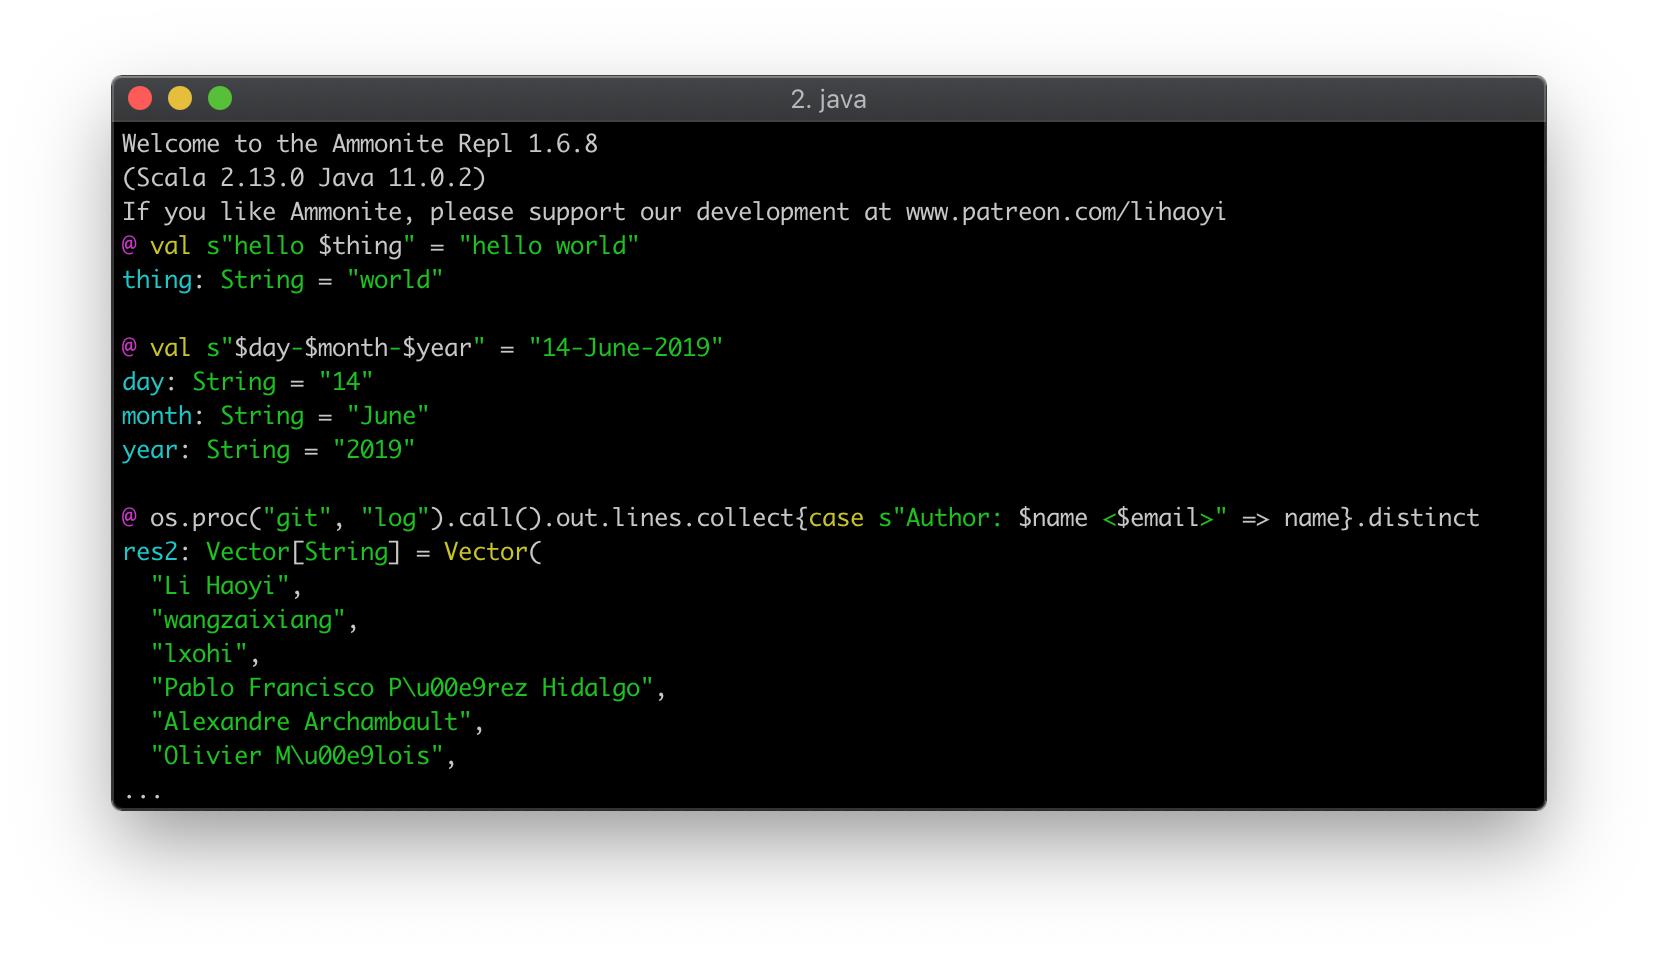The width and height of the screenshot is (1658, 958).
Task: Click the 'Welcome to the Ammonite Repl 1.6.8' line
Action: 360,144
